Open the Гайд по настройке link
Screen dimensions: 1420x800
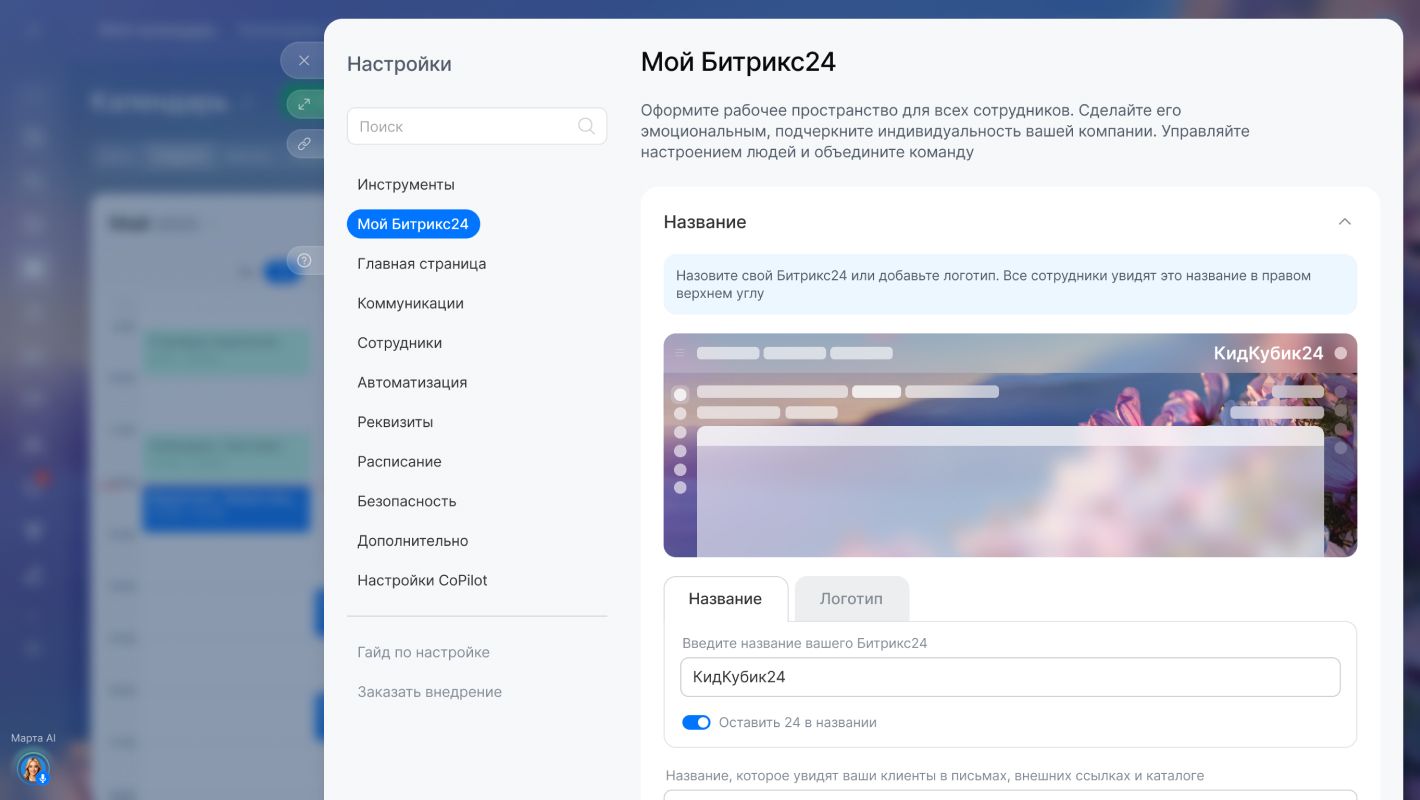(x=423, y=652)
